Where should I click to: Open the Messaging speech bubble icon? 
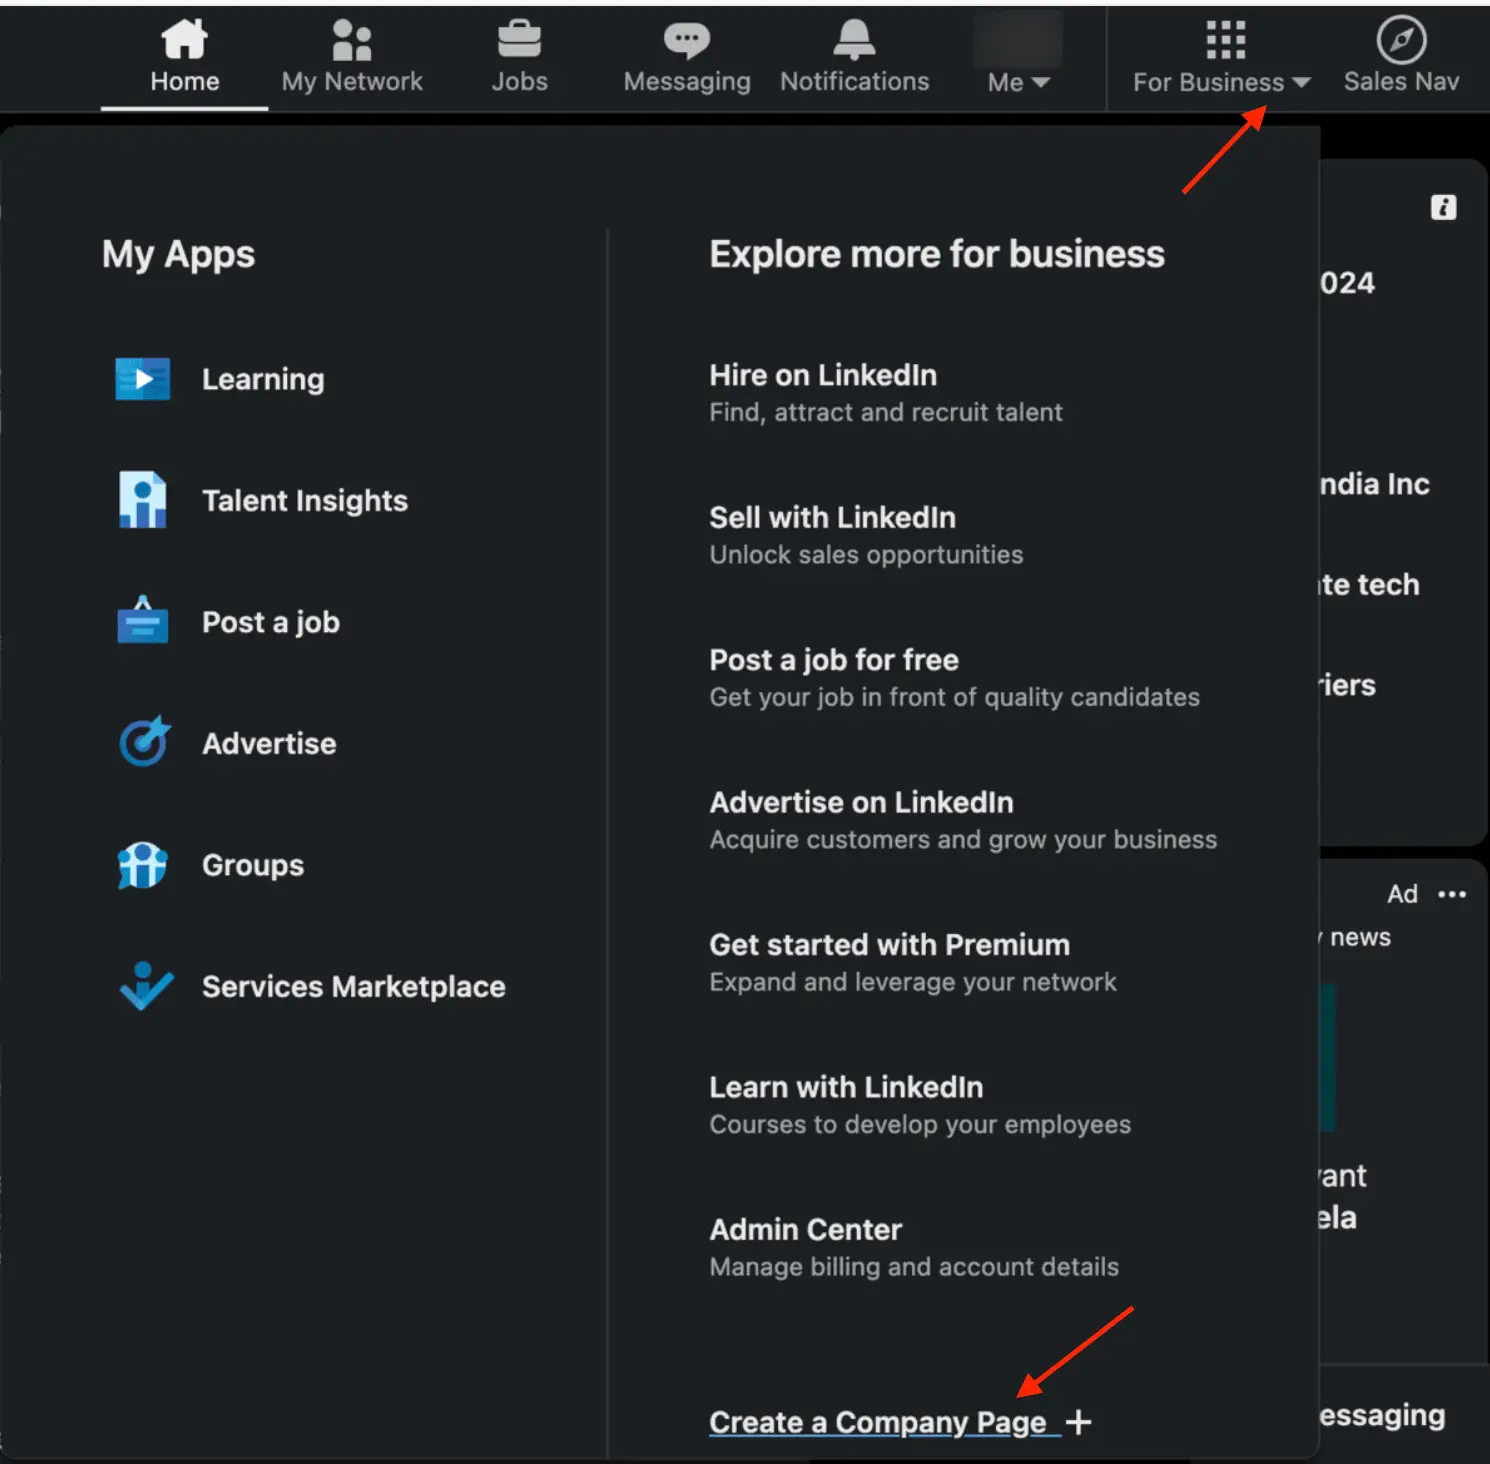(687, 40)
